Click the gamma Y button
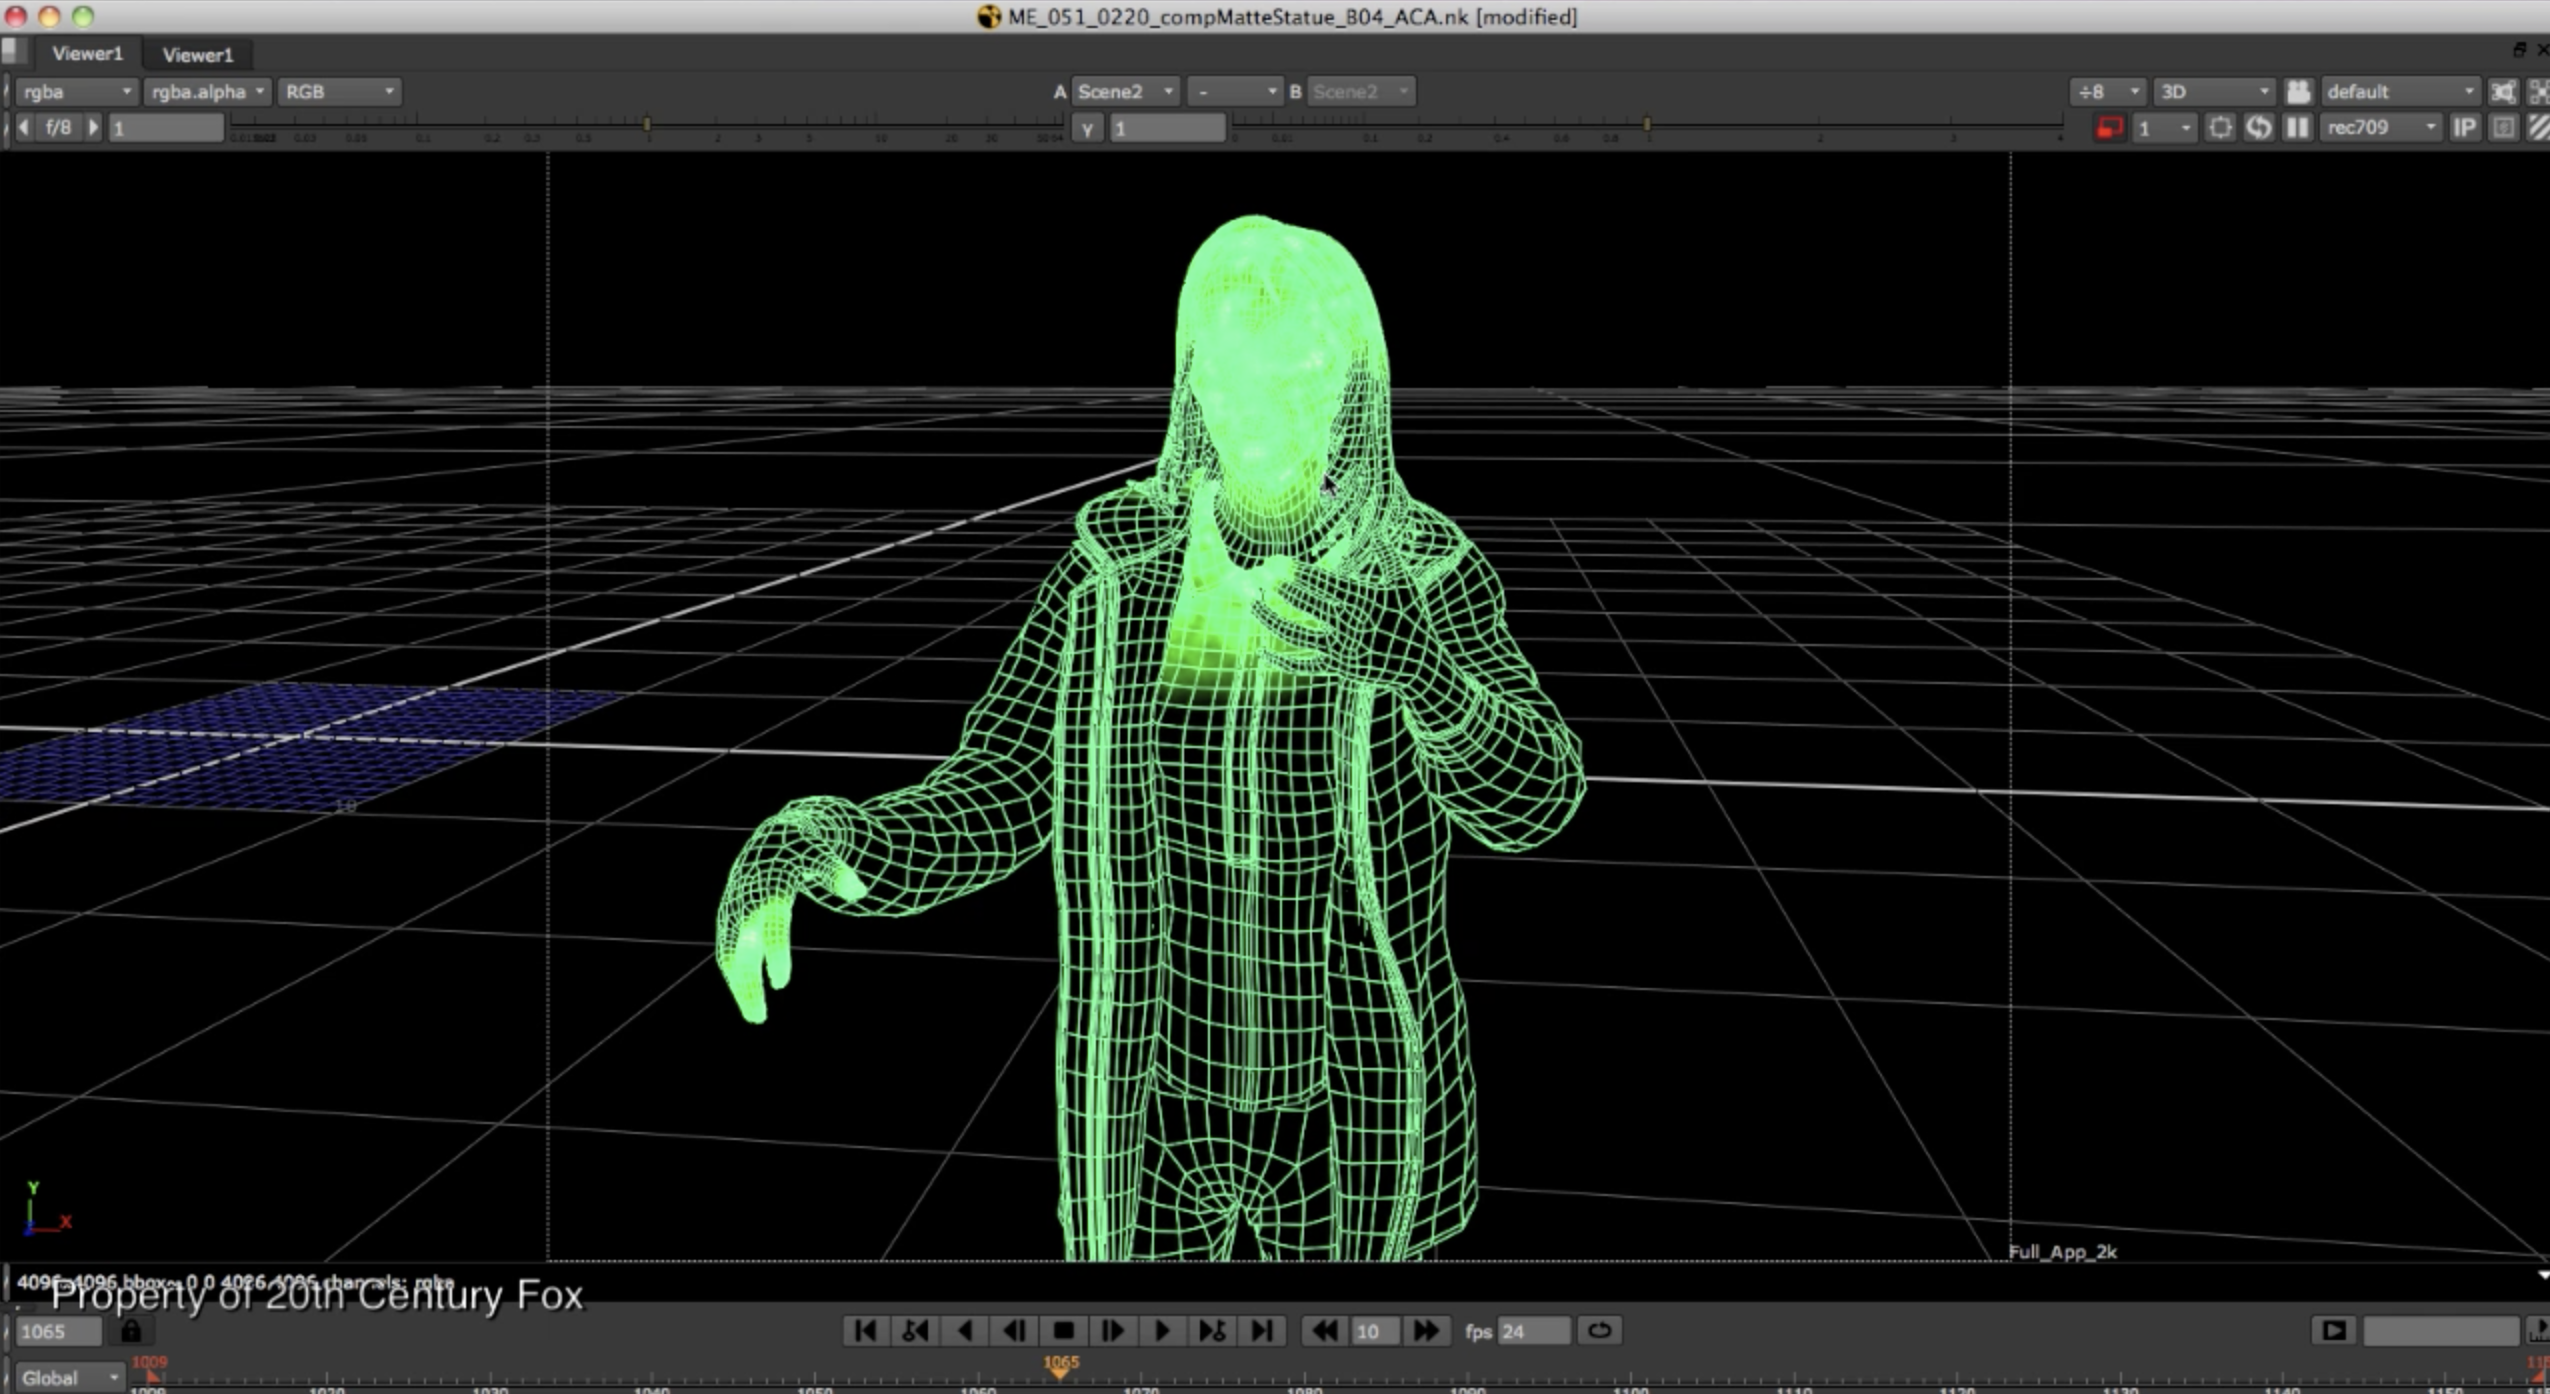 click(1087, 128)
